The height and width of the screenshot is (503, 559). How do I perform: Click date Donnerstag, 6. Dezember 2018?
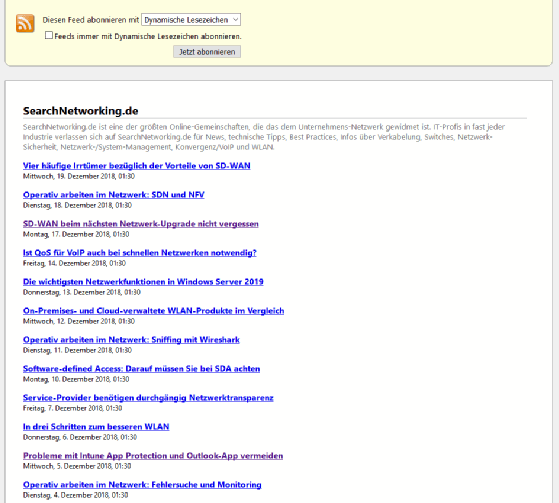(x=80, y=437)
